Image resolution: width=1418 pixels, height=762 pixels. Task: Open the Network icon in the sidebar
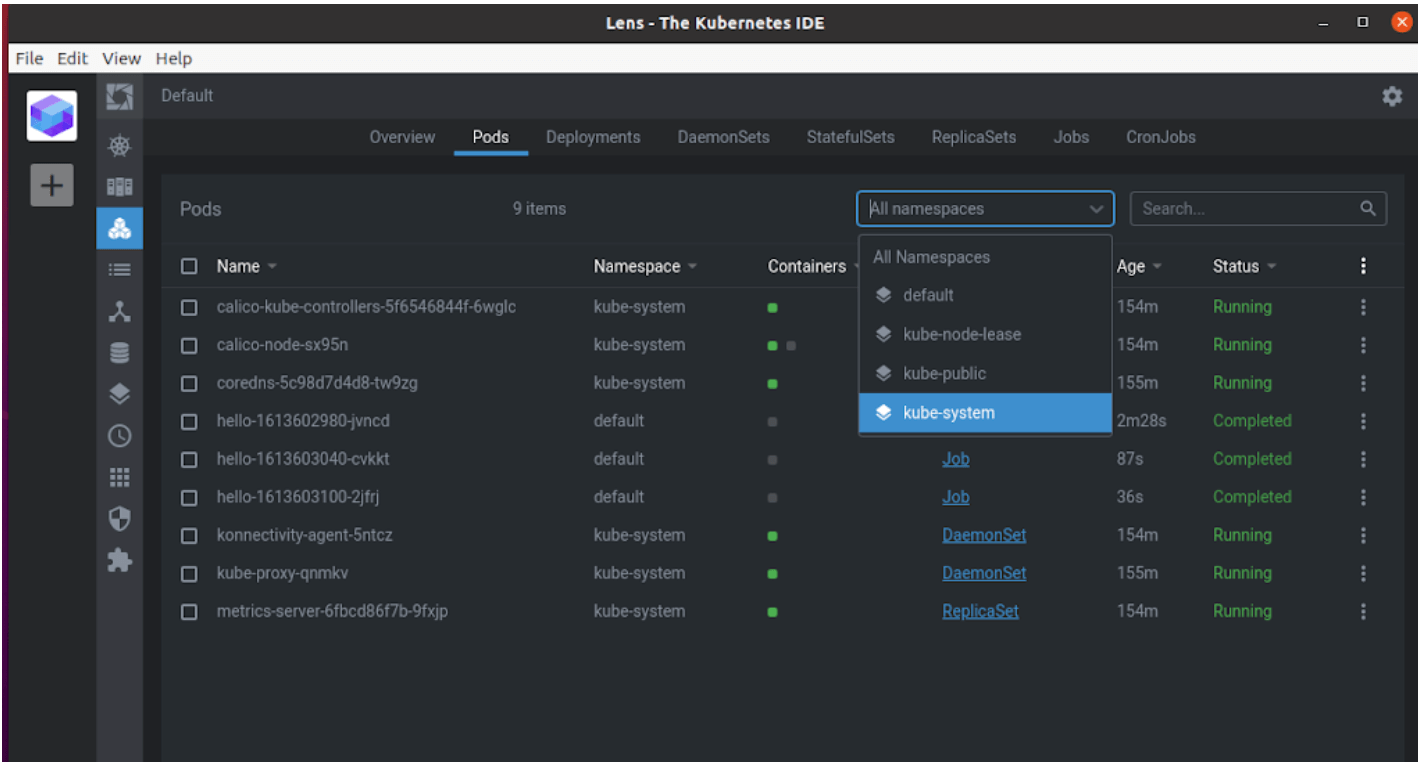(x=119, y=312)
